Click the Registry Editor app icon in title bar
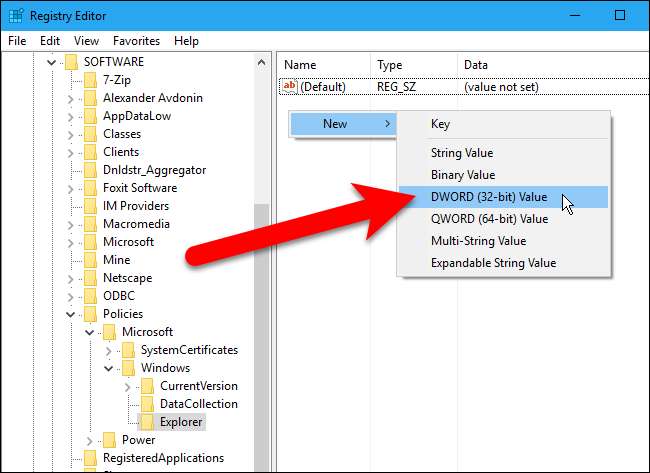The image size is (650, 473). (x=16, y=16)
